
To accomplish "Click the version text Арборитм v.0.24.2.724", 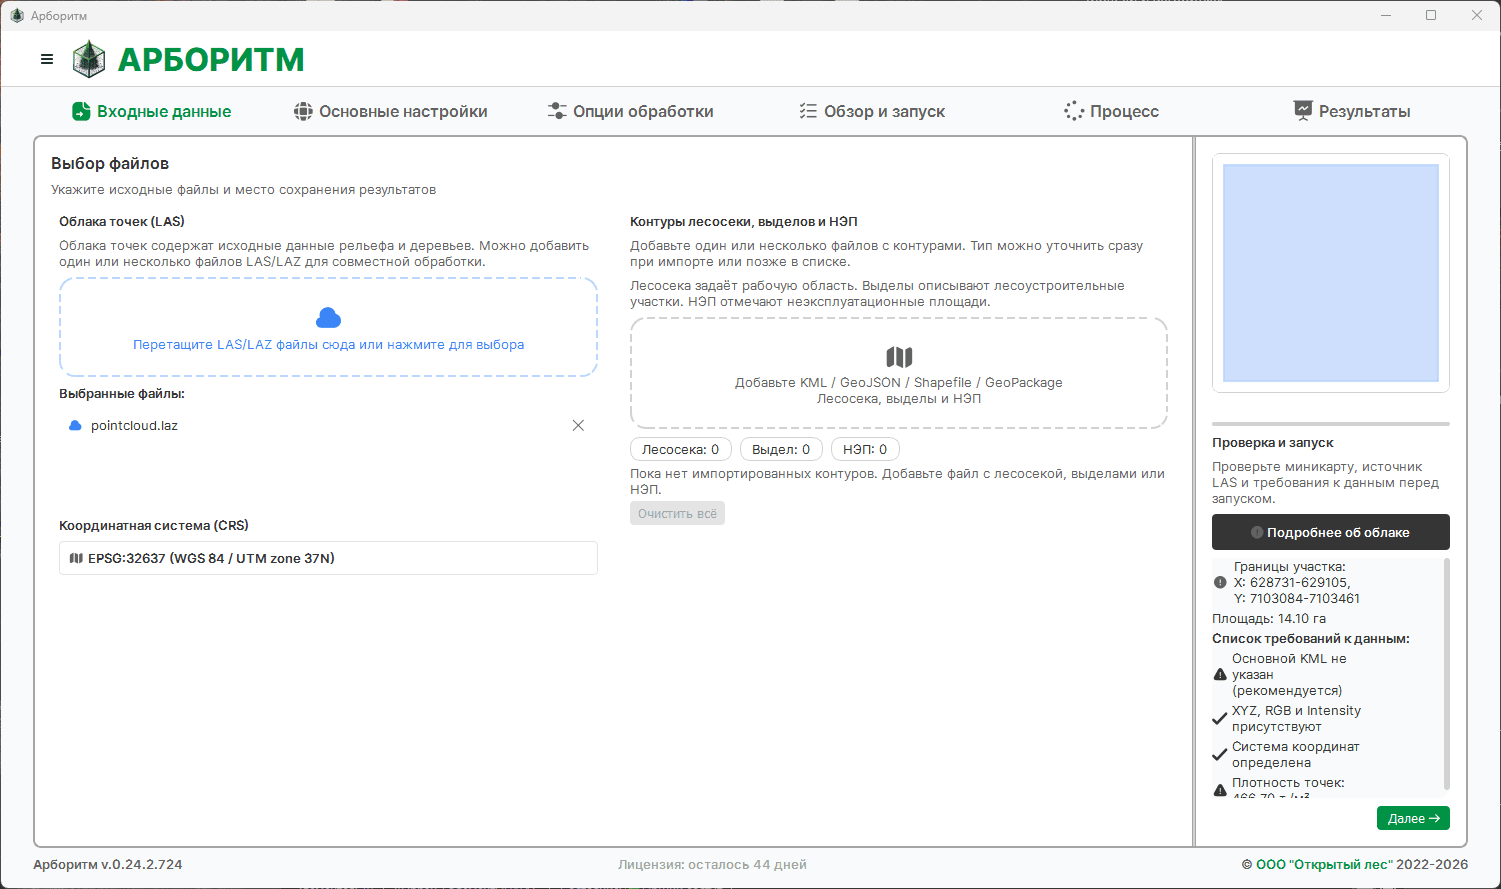I will (108, 865).
